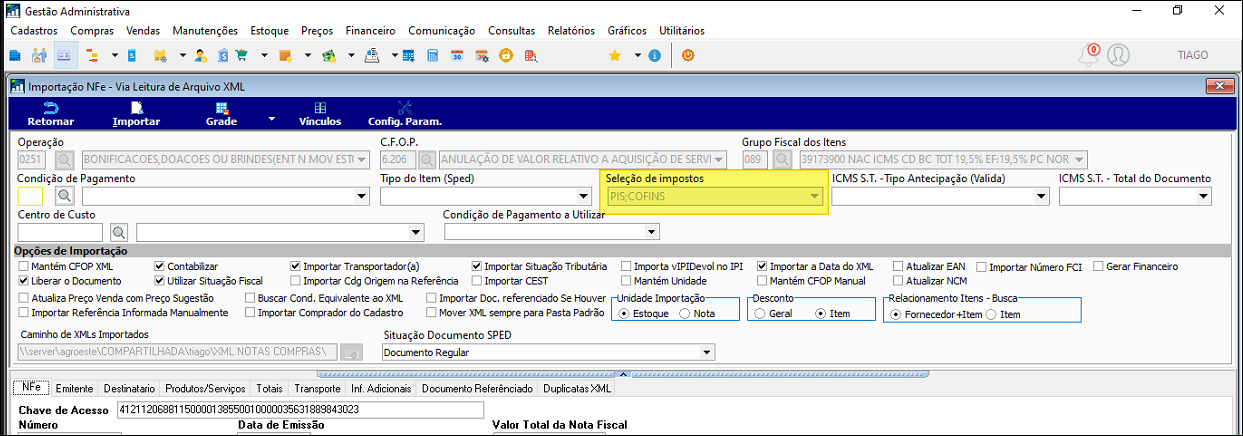Select the Geral discount radio
Screen dimensions: 1243x436
click(760, 313)
